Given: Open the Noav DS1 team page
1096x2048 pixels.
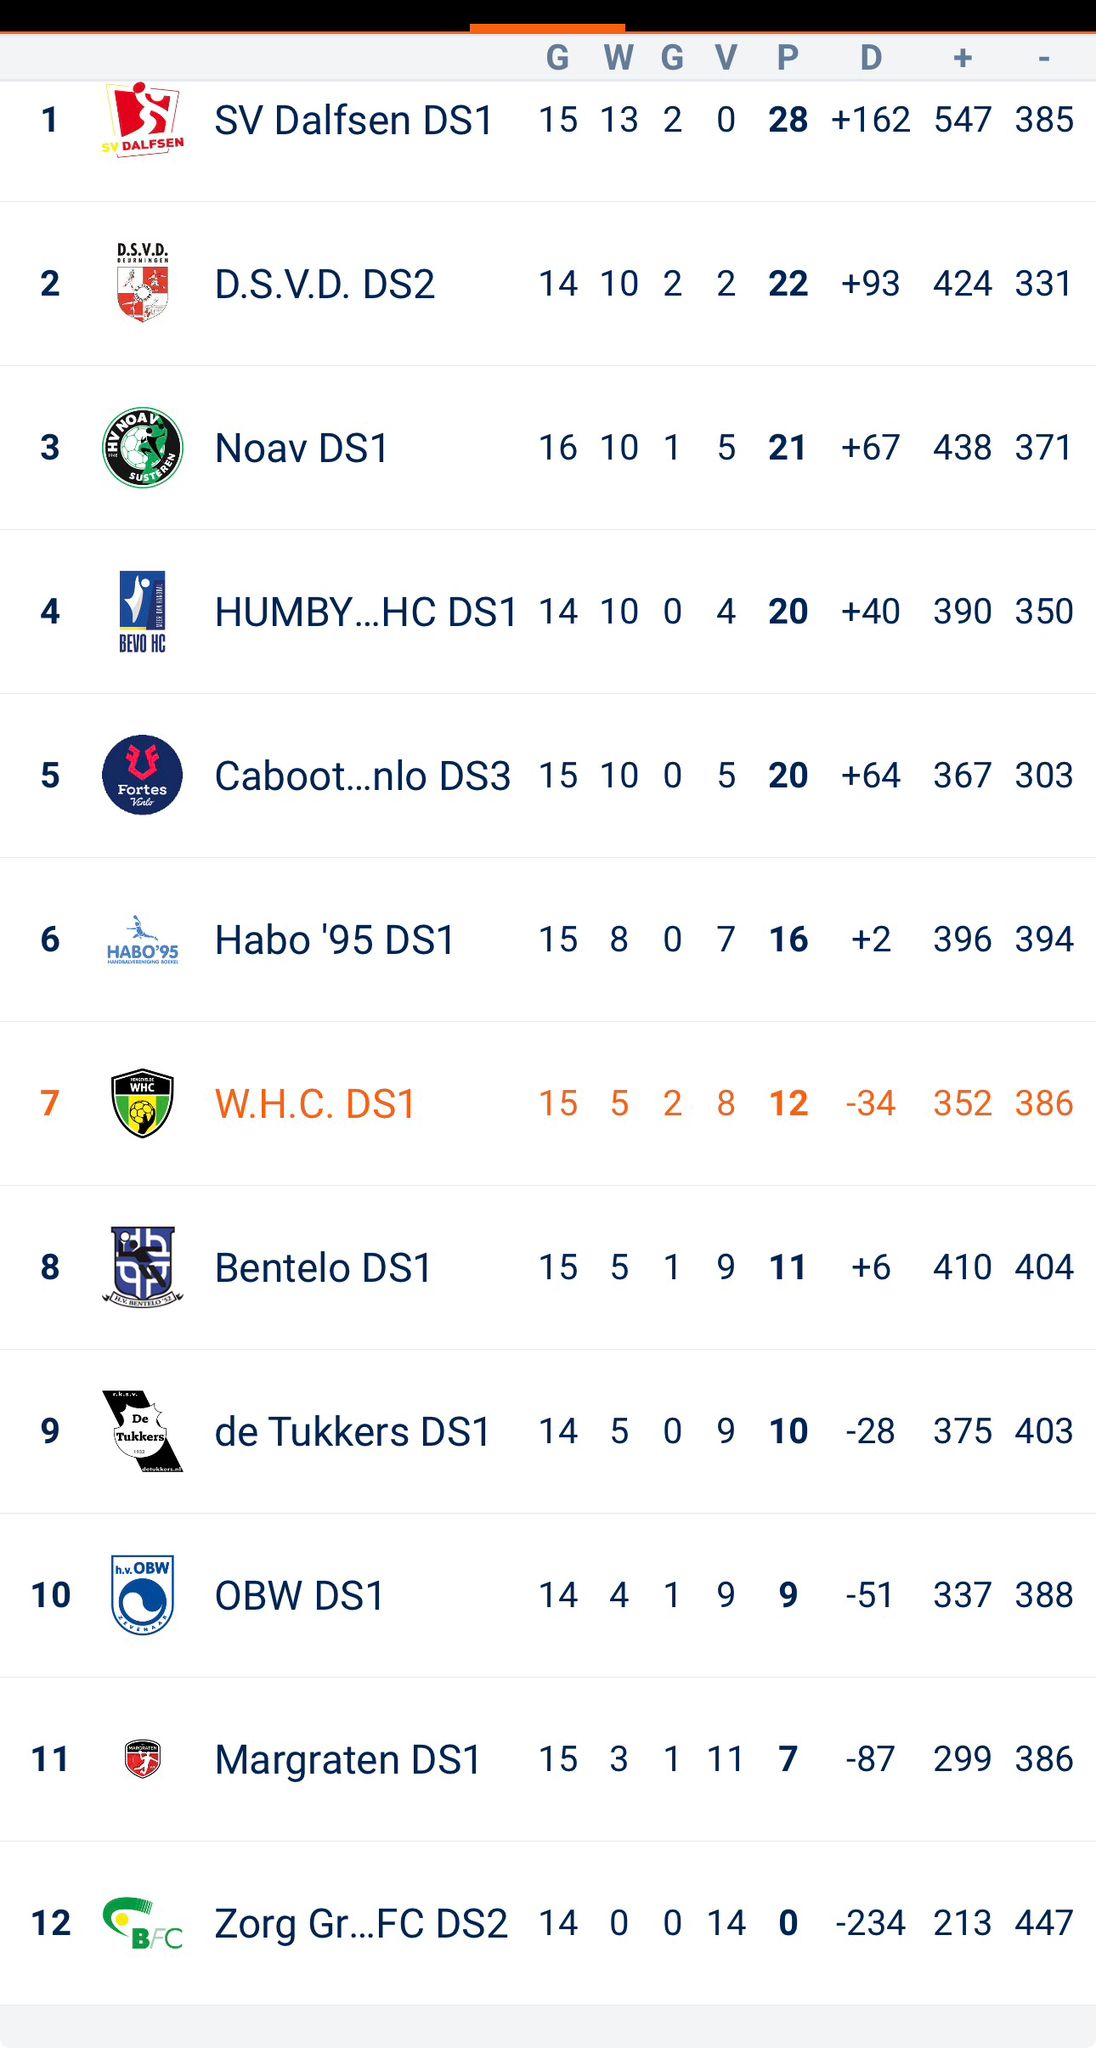Looking at the screenshot, I should coord(301,448).
